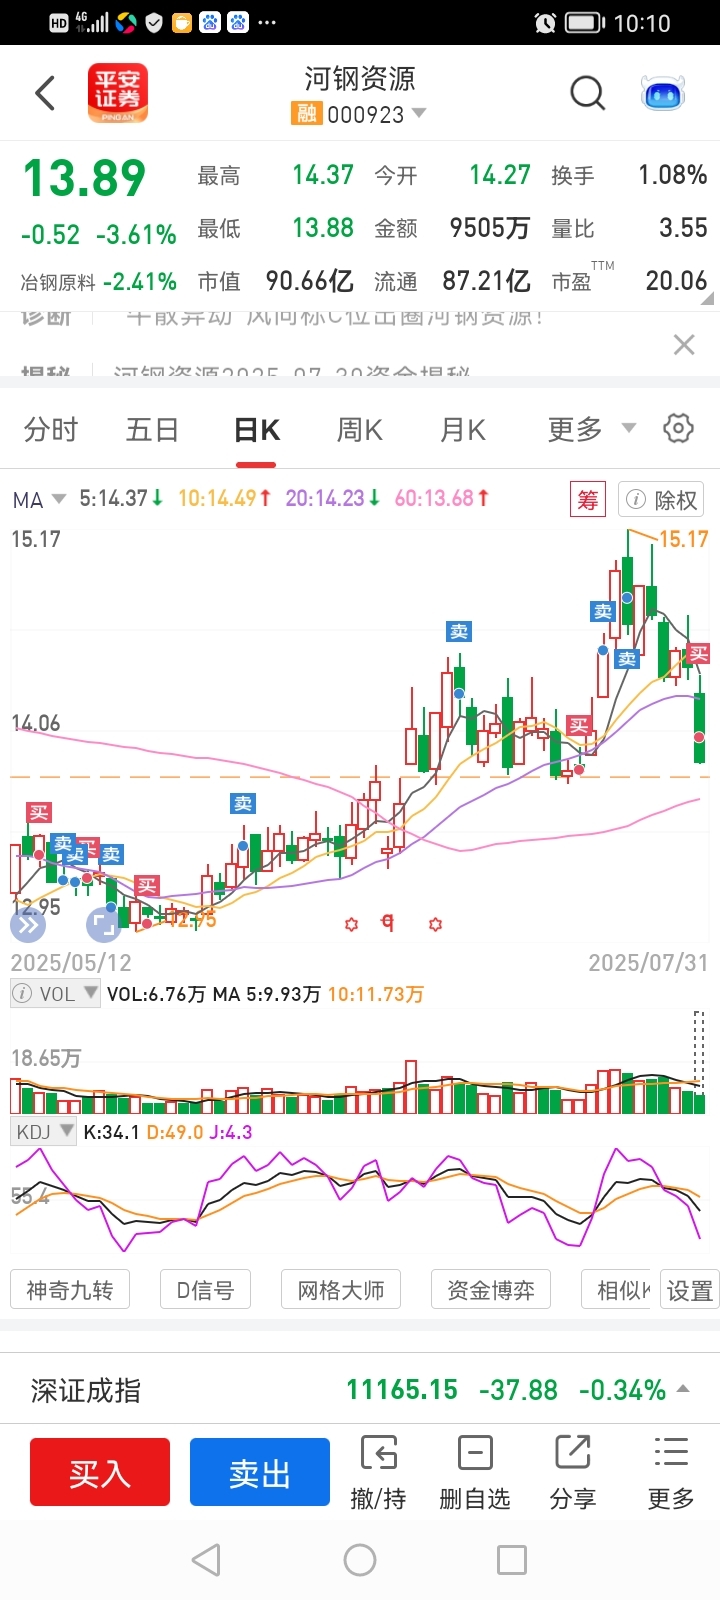Tap Android back navigation button

click(206, 1560)
